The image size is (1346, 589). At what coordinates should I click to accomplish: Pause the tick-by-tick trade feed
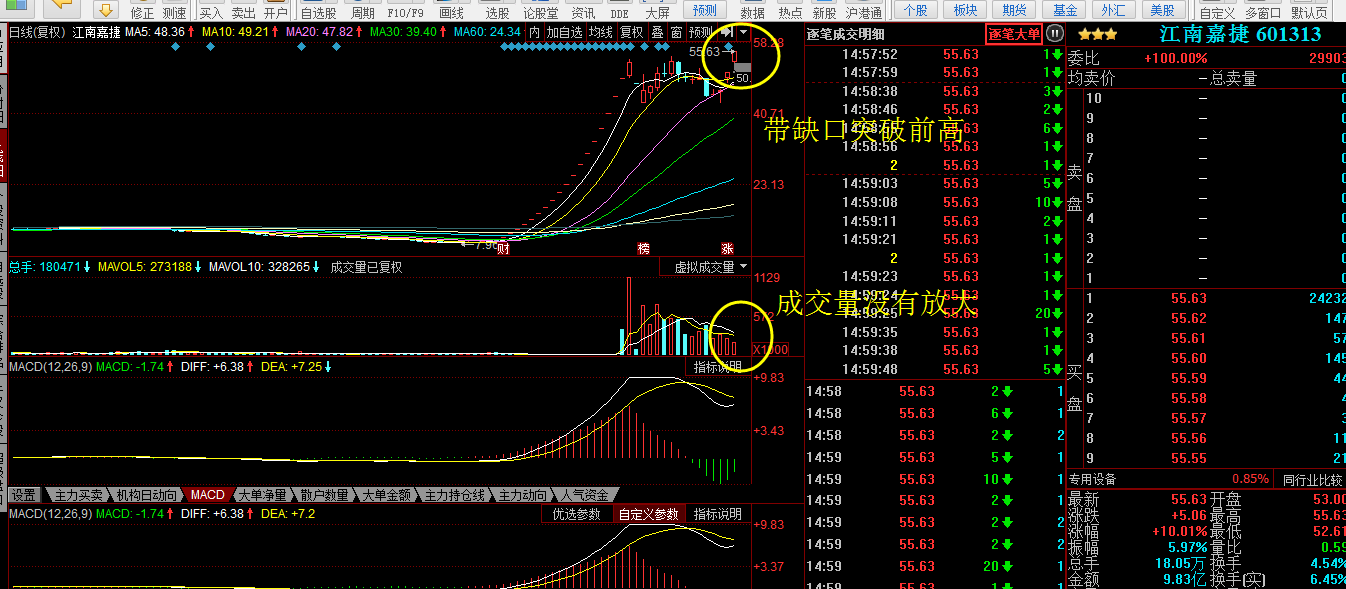click(1054, 33)
